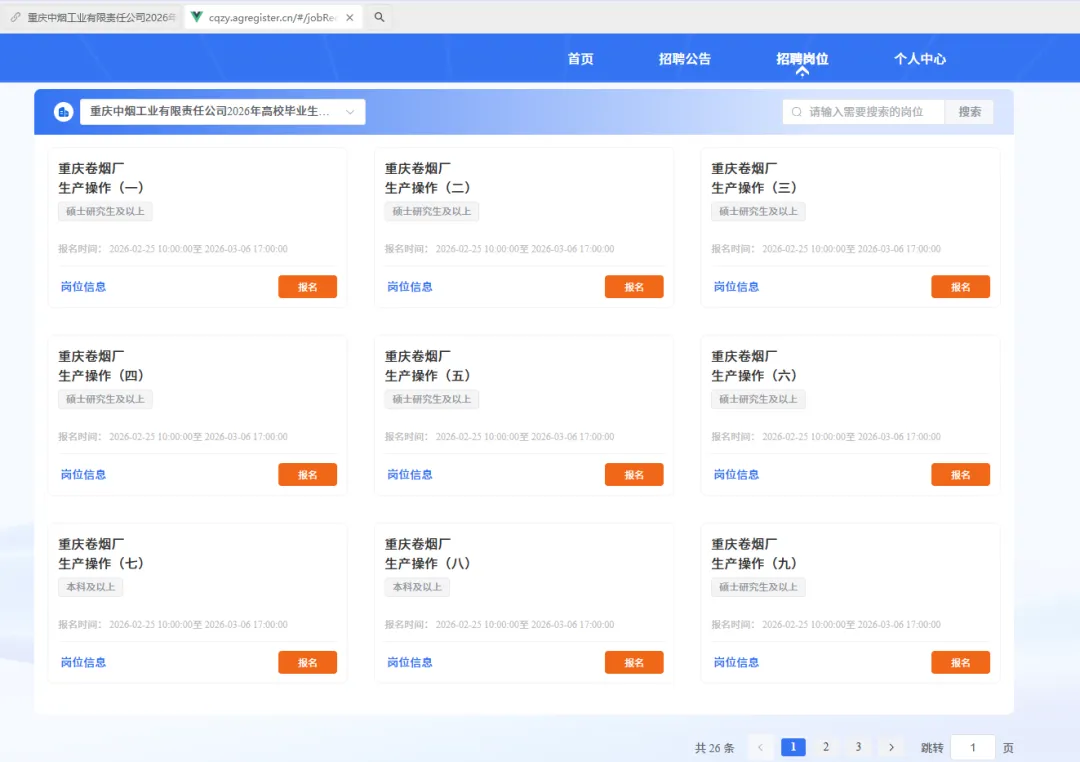Go to page 3 in pagination
This screenshot has height=762, width=1080.
[x=858, y=748]
